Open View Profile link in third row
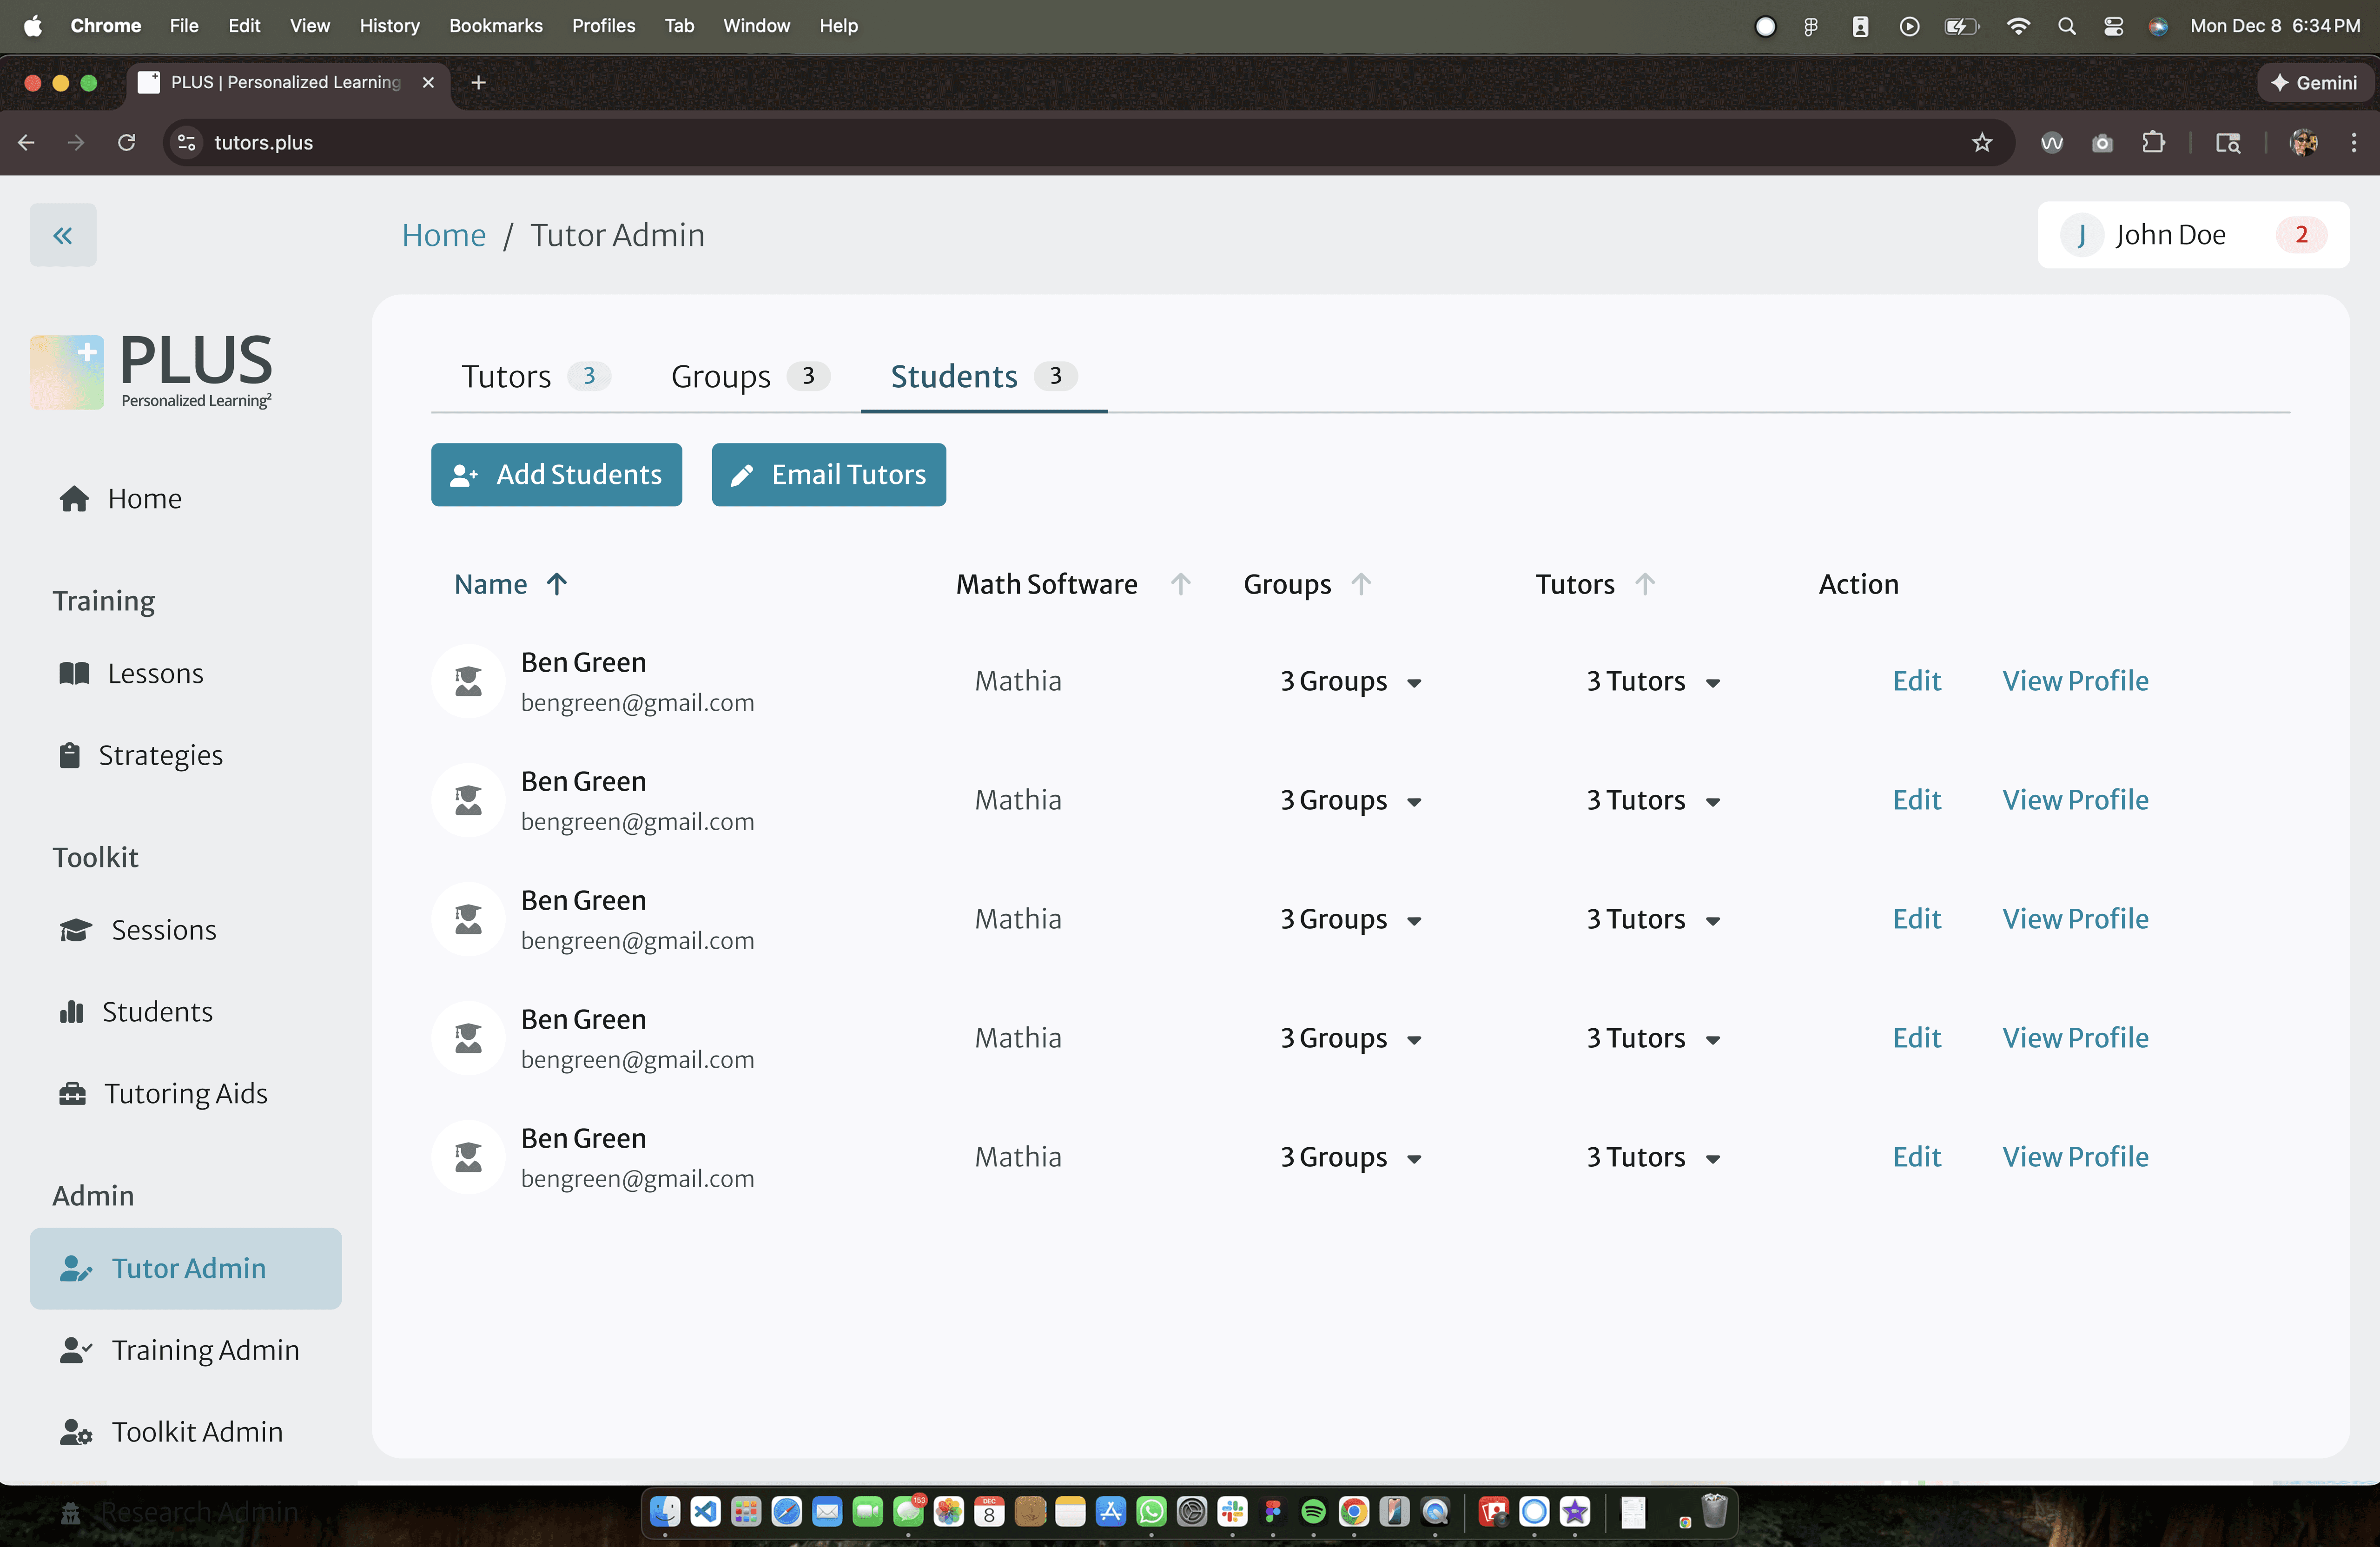 pos(2074,919)
